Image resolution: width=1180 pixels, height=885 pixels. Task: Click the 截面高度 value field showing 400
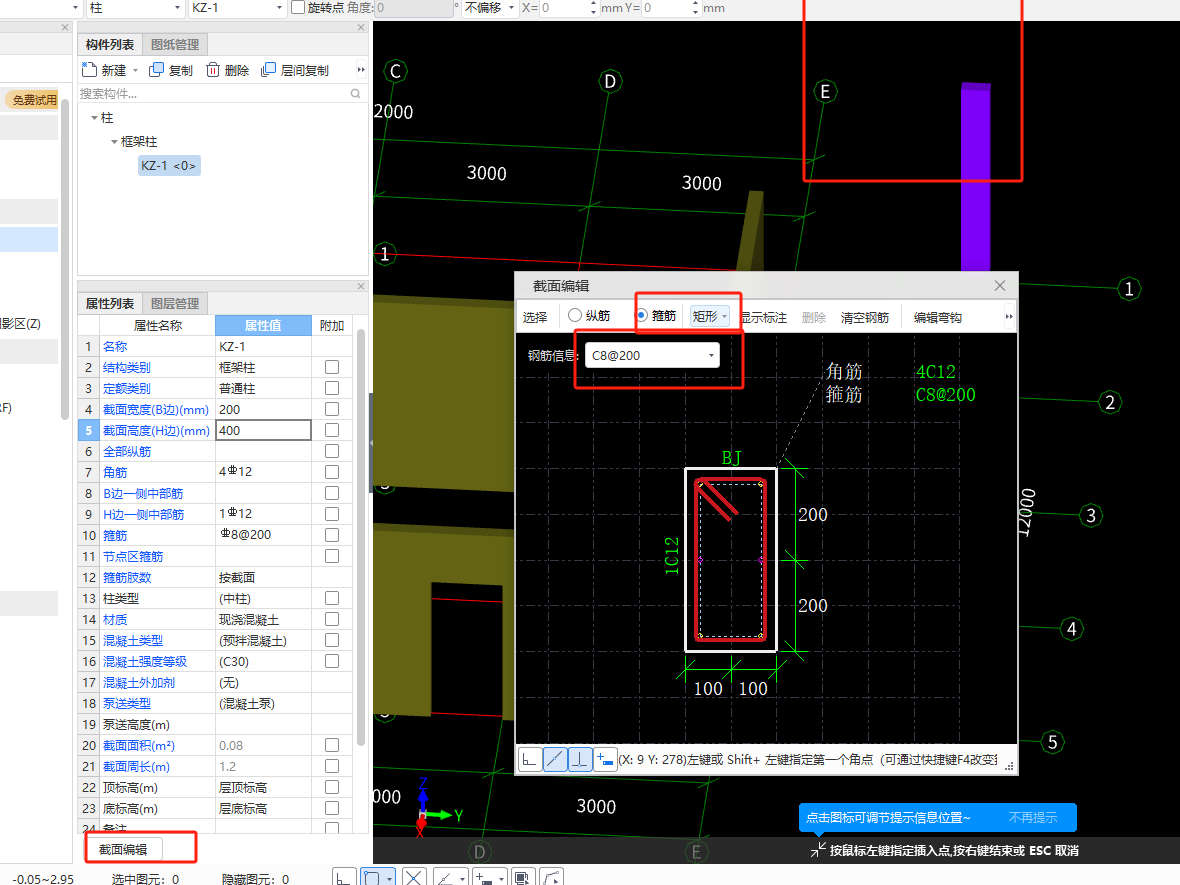pyautogui.click(x=263, y=430)
